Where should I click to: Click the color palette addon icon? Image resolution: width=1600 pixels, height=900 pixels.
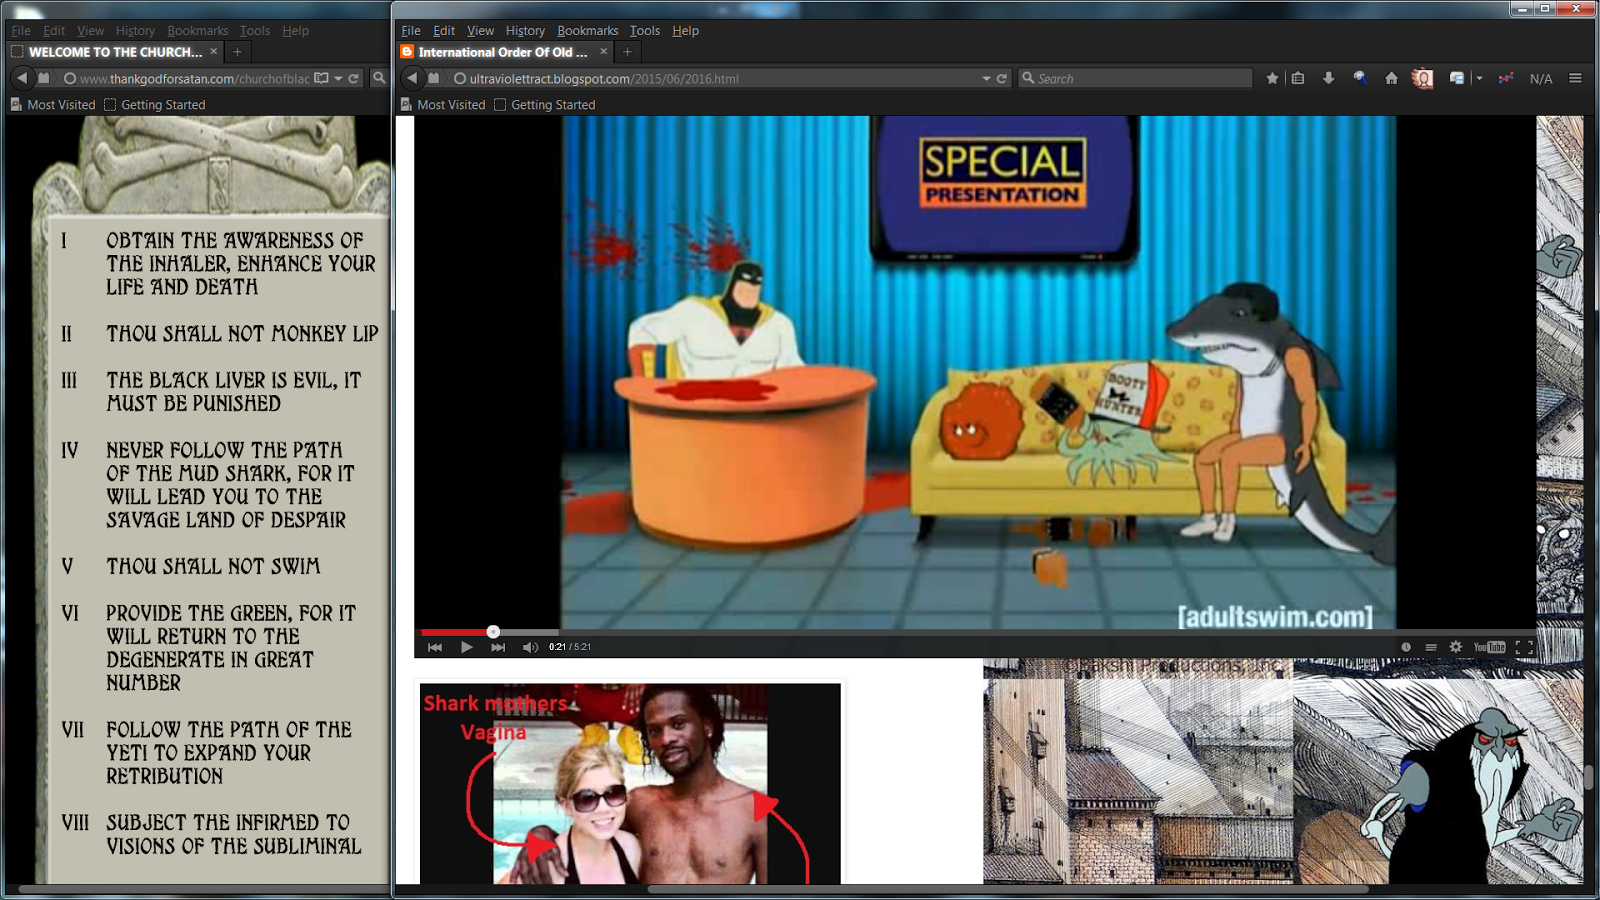point(1360,78)
